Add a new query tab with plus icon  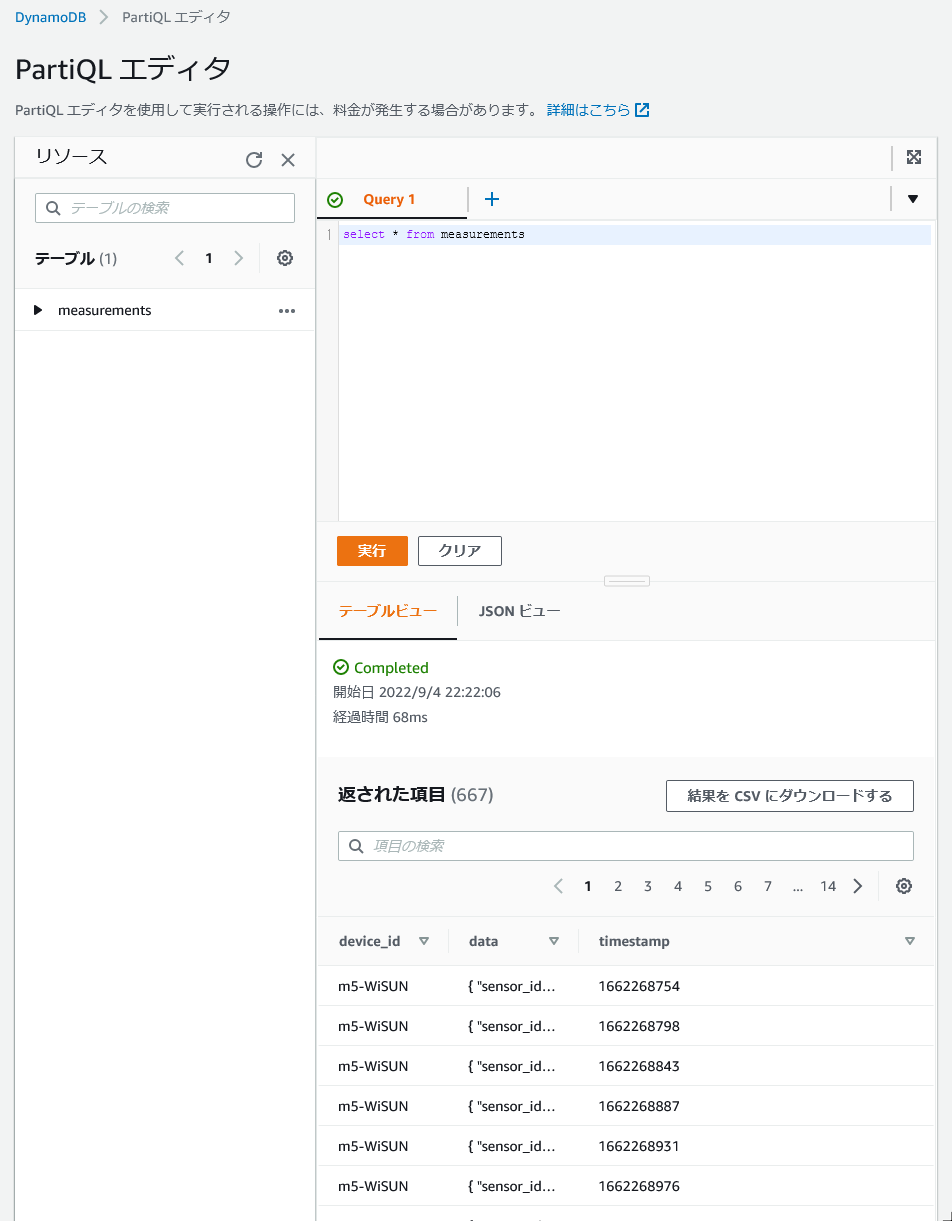pos(492,199)
